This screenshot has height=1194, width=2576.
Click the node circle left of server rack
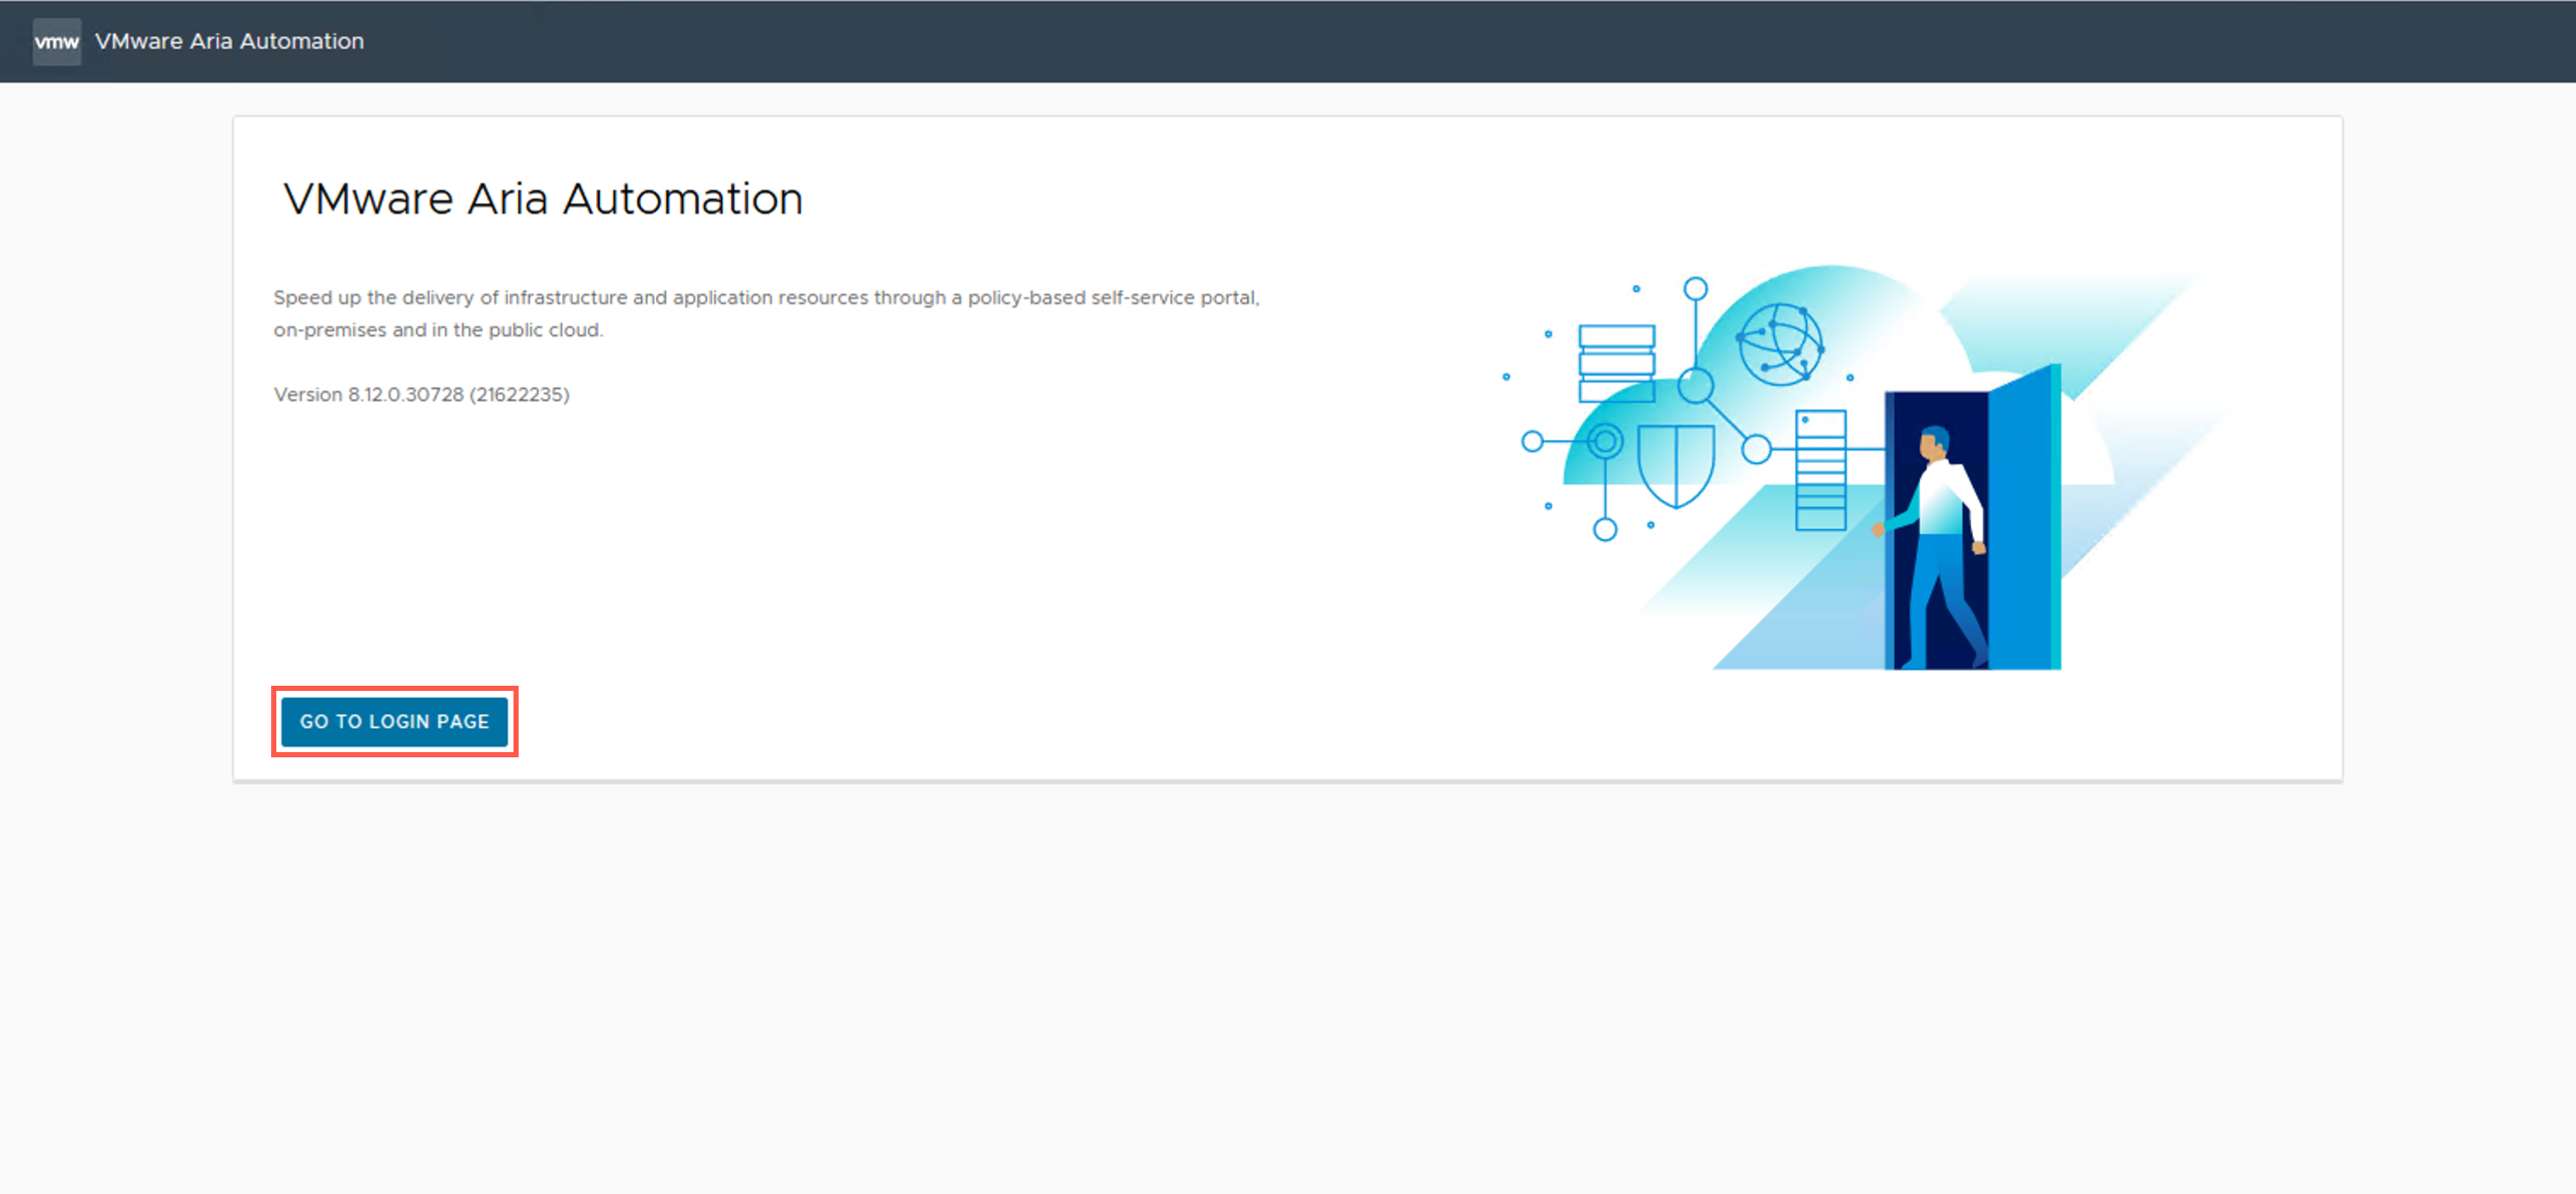tap(1756, 449)
